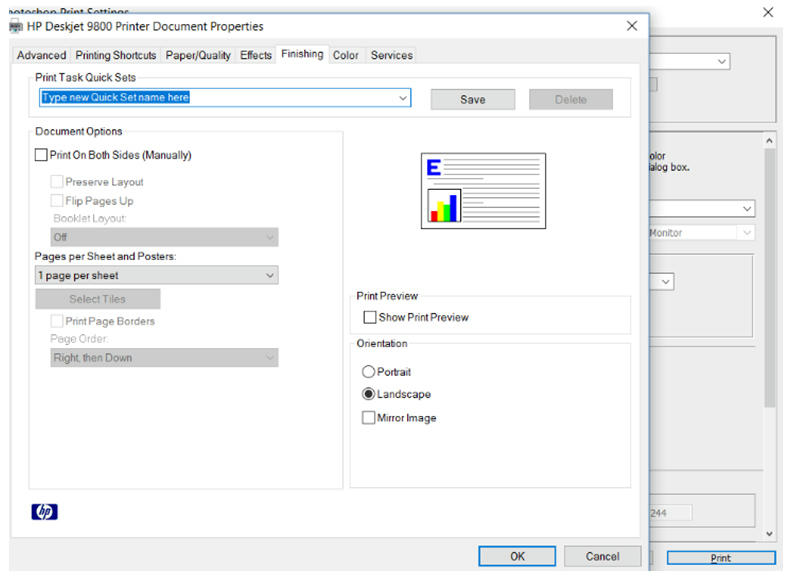Toggle the Mirror Image checkbox
The width and height of the screenshot is (791, 577).
[x=369, y=418]
